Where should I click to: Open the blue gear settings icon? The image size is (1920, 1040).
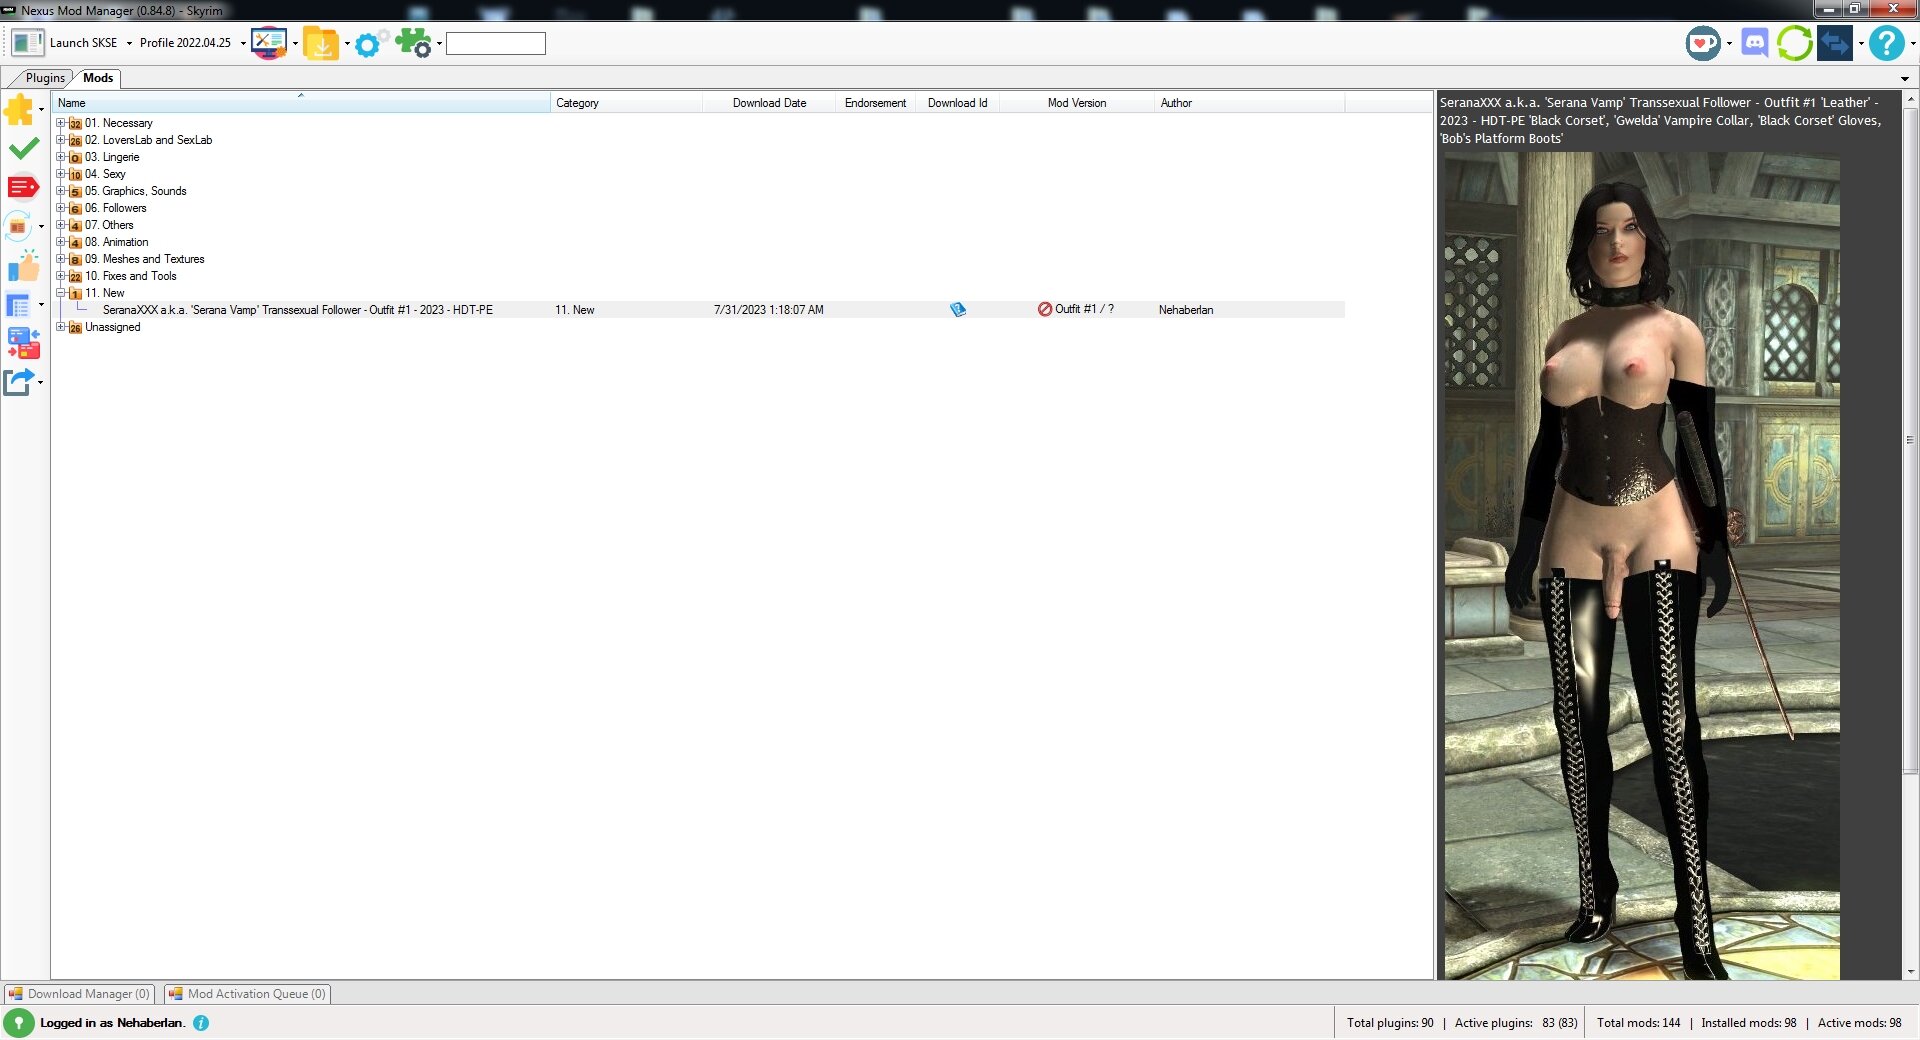[371, 43]
